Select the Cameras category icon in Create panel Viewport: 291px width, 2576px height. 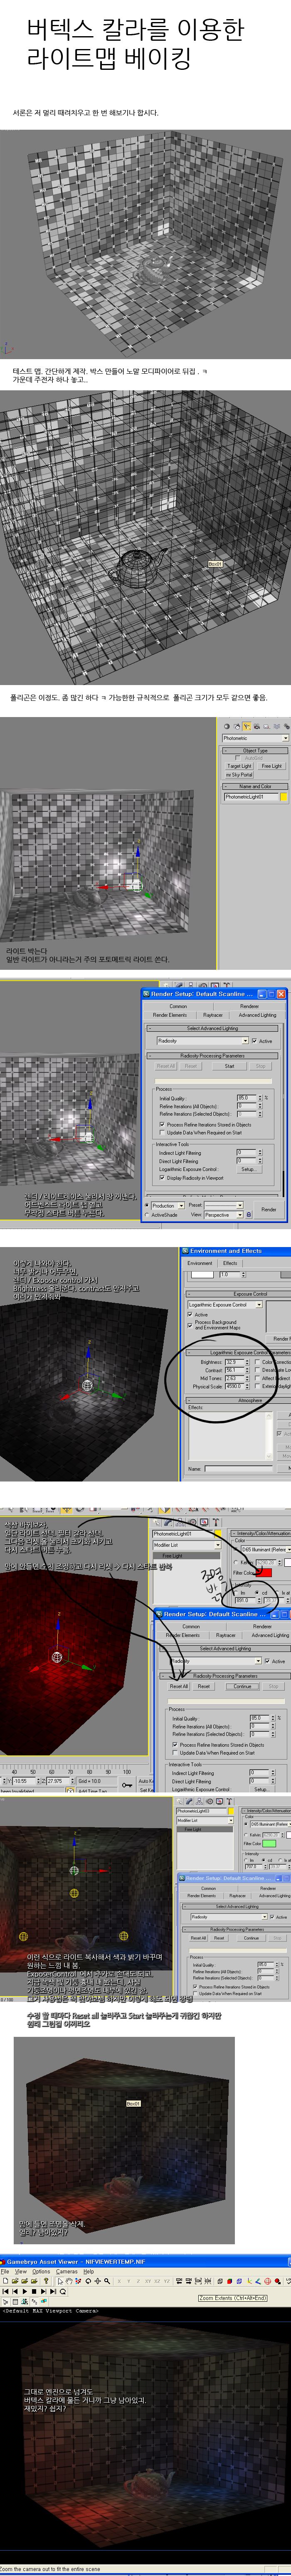point(256,726)
